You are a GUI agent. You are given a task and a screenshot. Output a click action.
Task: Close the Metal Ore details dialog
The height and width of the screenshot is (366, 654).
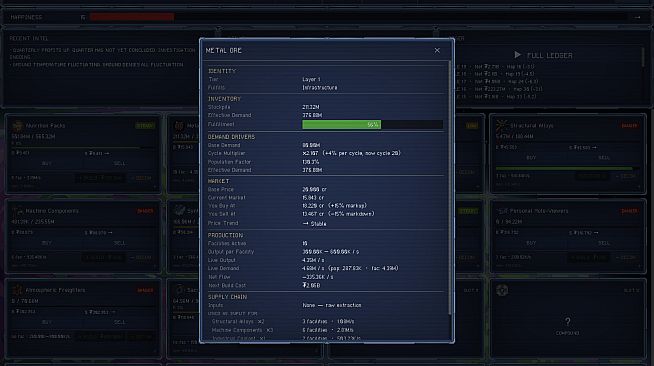(437, 50)
